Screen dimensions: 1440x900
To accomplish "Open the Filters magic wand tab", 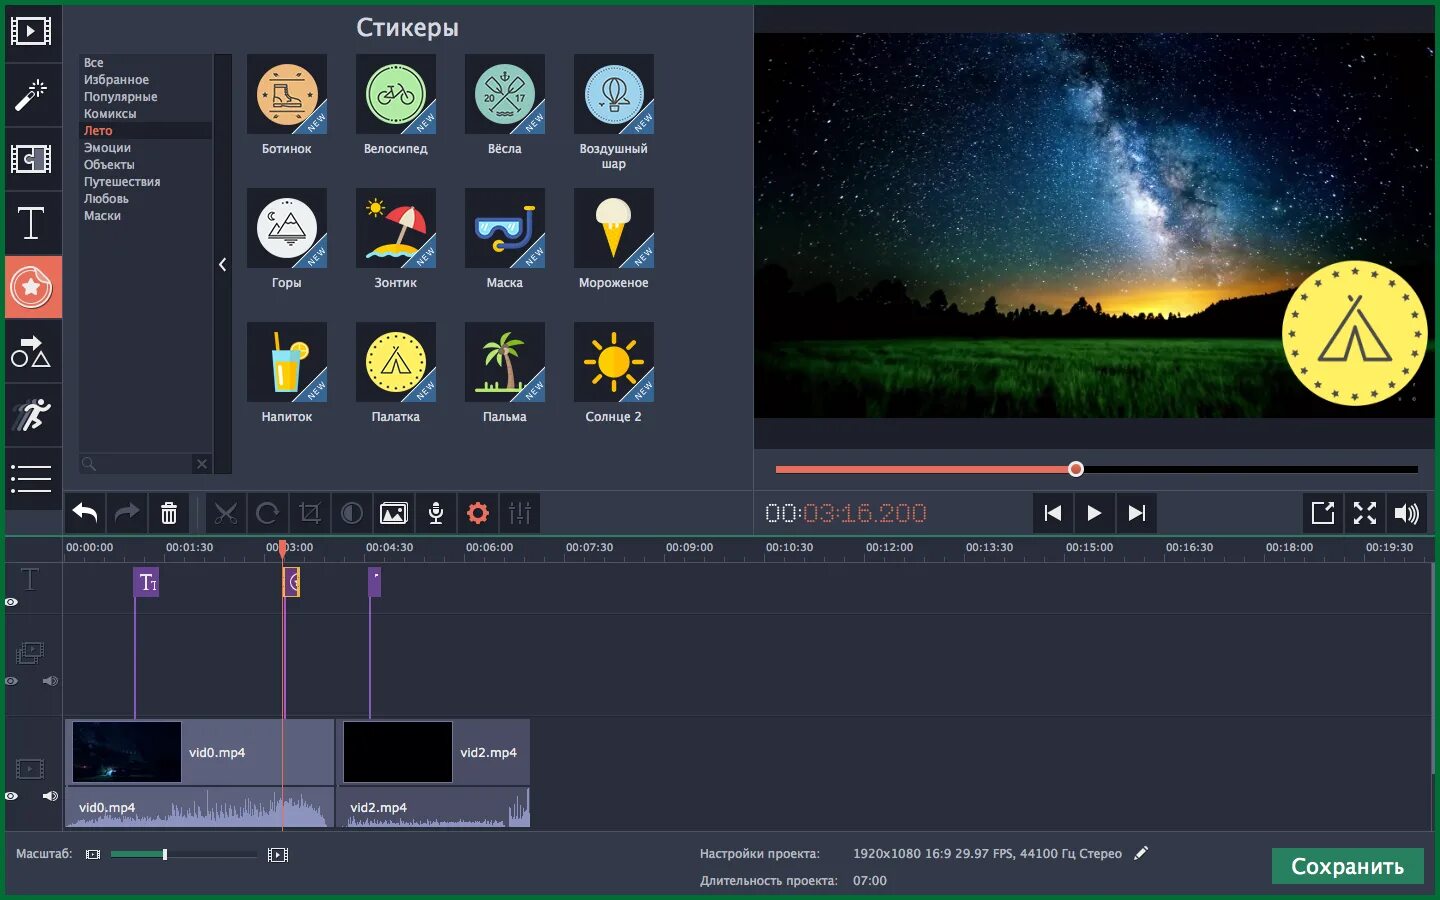I will 31,96.
